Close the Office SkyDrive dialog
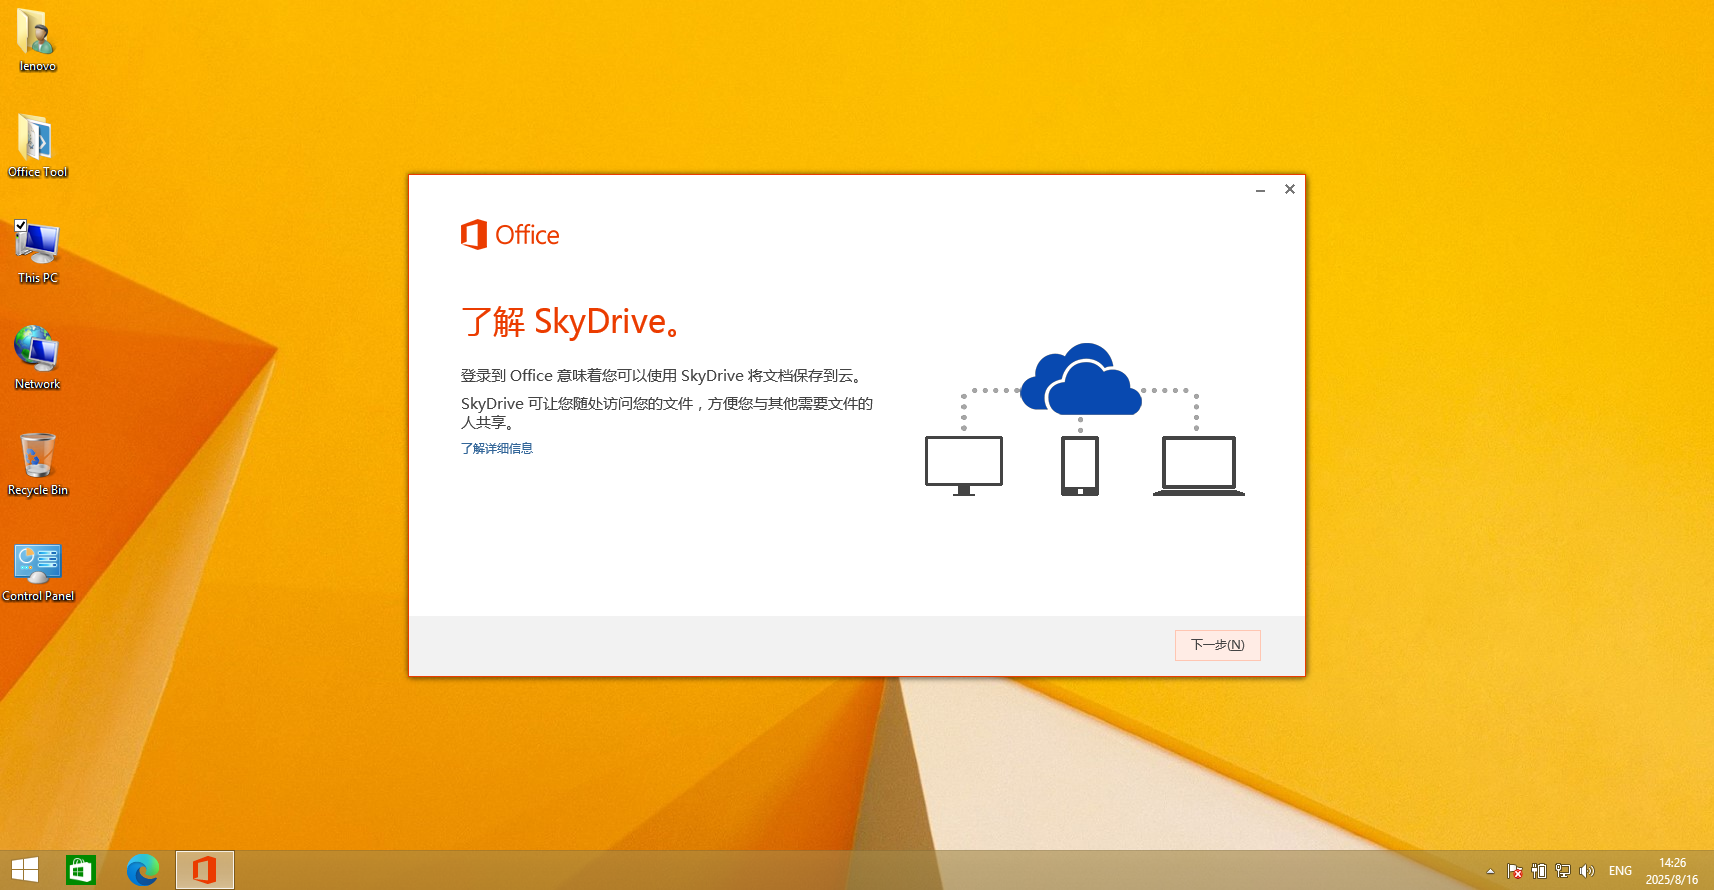Viewport: 1714px width, 890px height. pos(1290,189)
